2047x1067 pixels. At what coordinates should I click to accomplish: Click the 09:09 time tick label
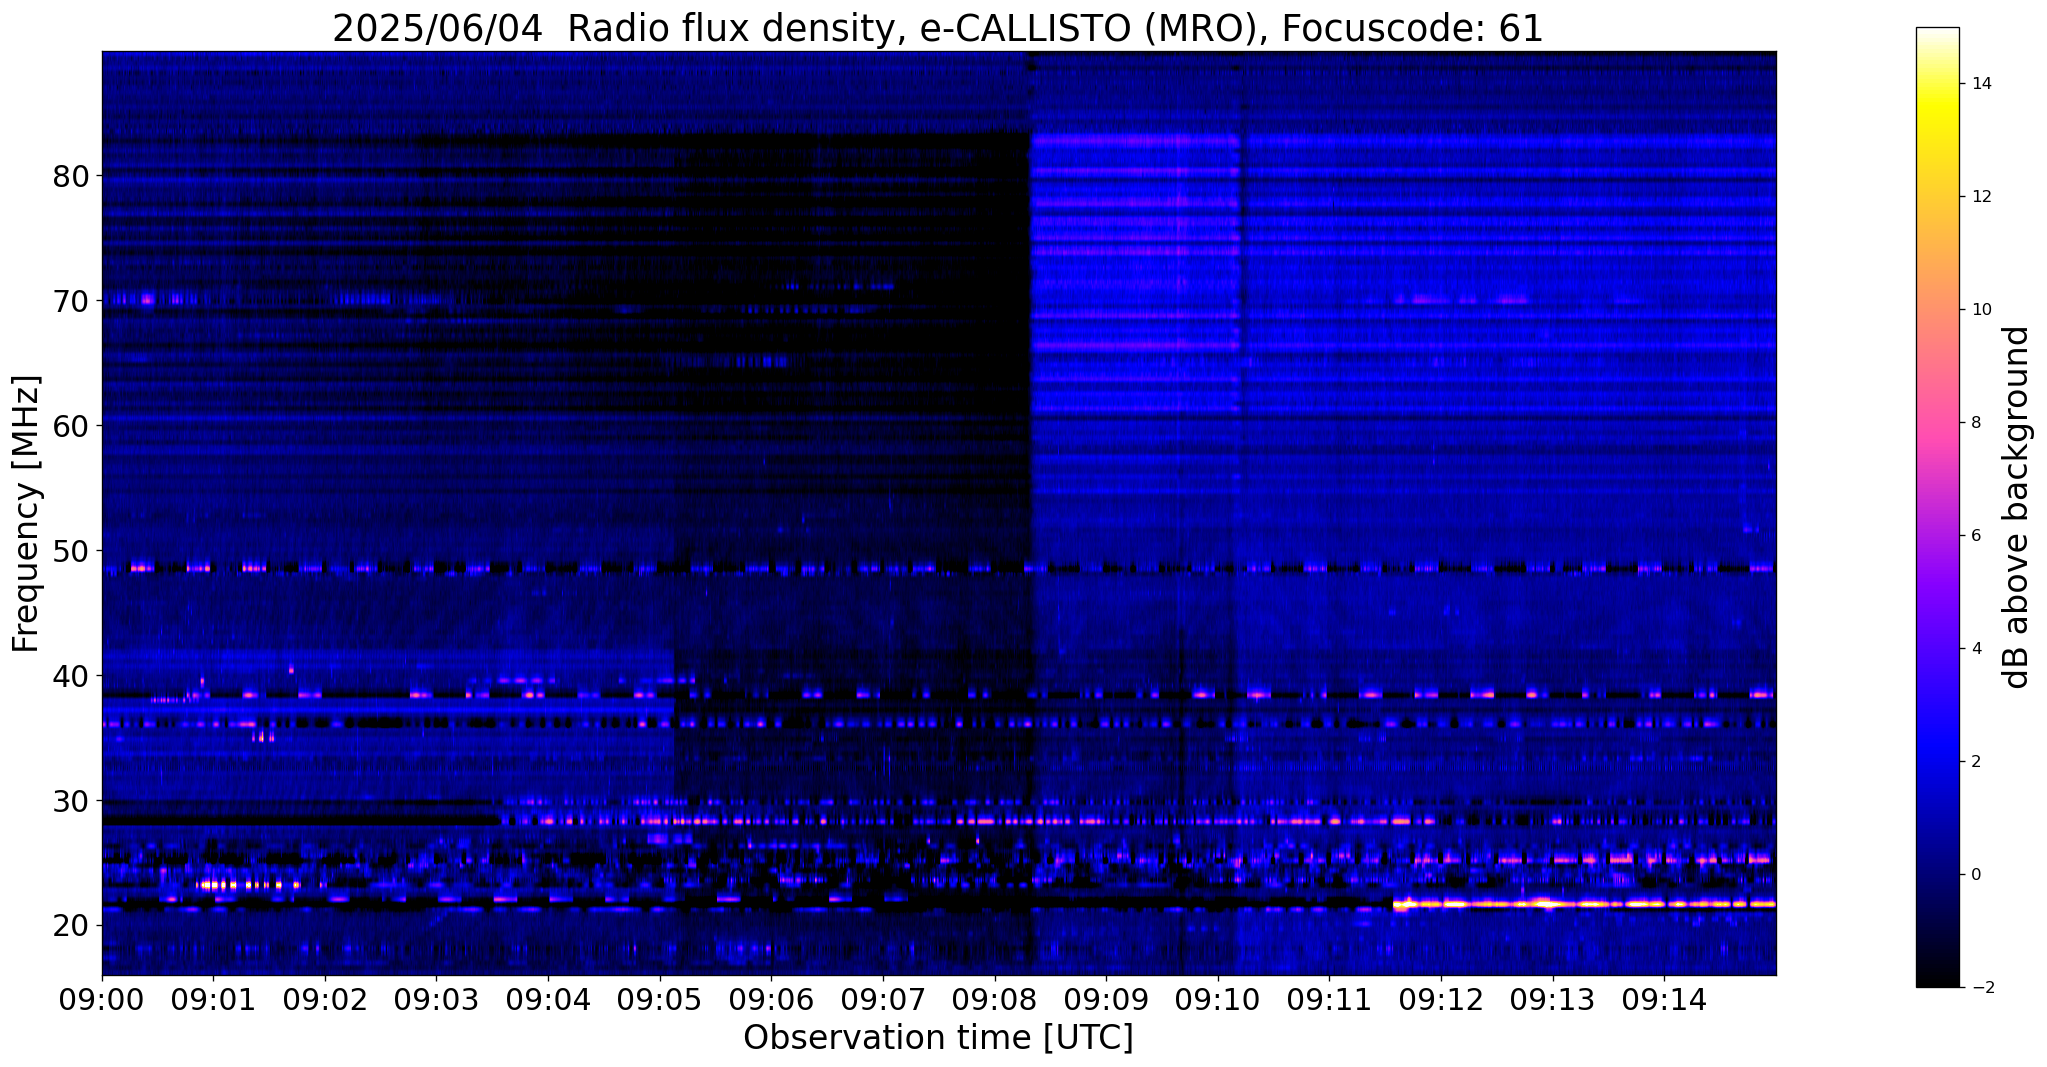pyautogui.click(x=1106, y=1001)
